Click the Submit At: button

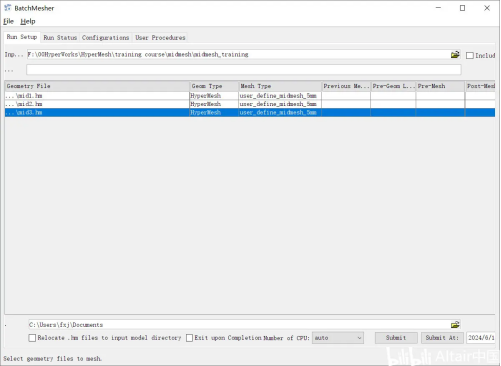coord(442,338)
